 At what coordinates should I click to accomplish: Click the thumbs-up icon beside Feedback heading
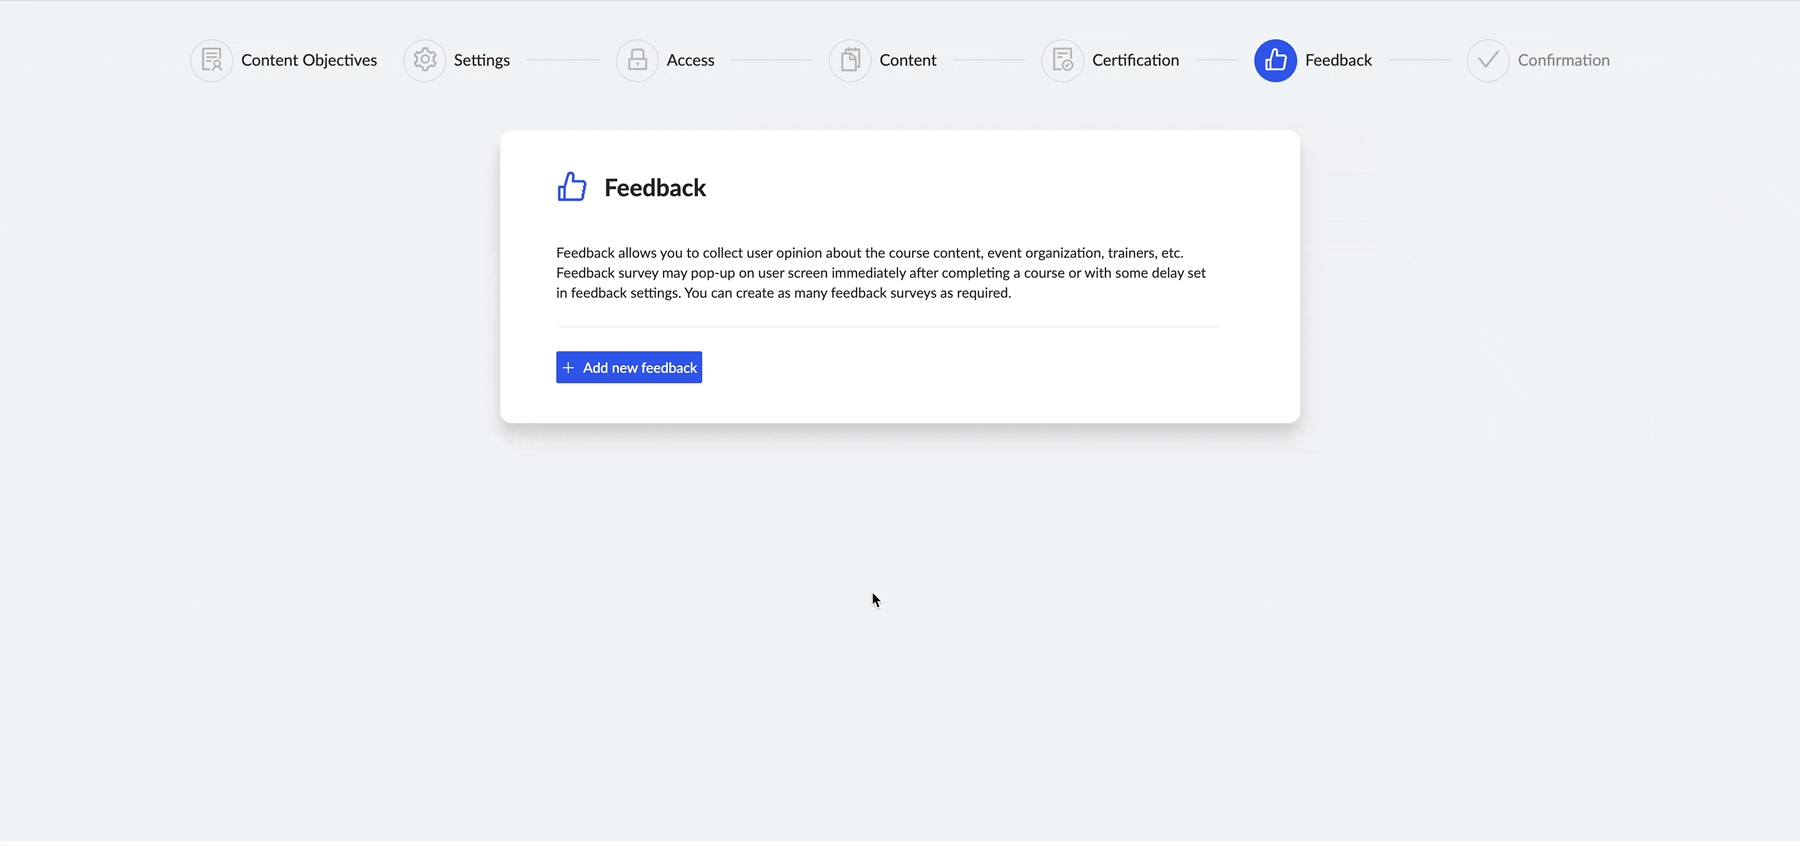(572, 187)
